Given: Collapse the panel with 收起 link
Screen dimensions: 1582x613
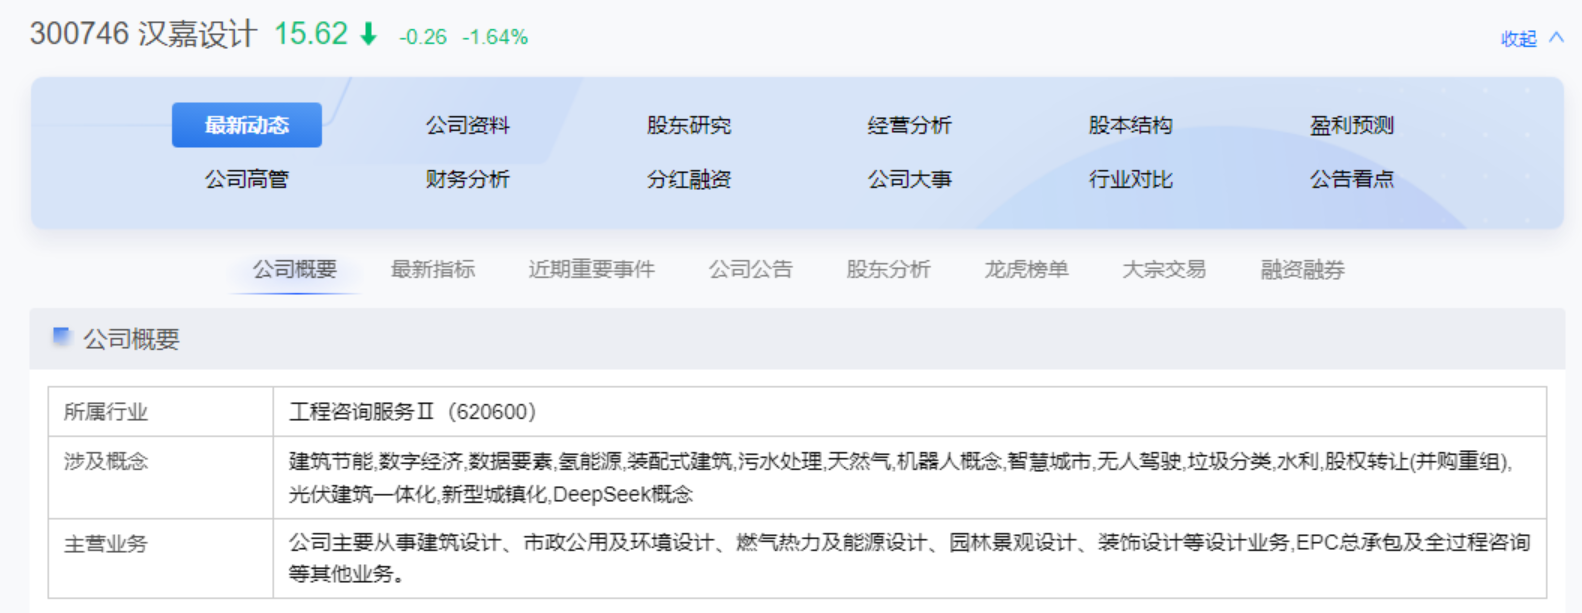Looking at the screenshot, I should point(1518,39).
